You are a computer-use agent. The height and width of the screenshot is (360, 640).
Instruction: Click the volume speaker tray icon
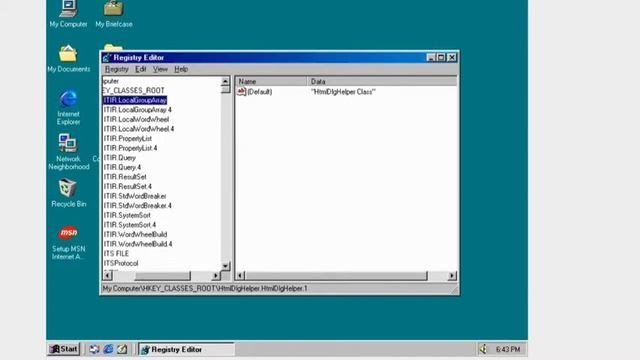coord(483,349)
